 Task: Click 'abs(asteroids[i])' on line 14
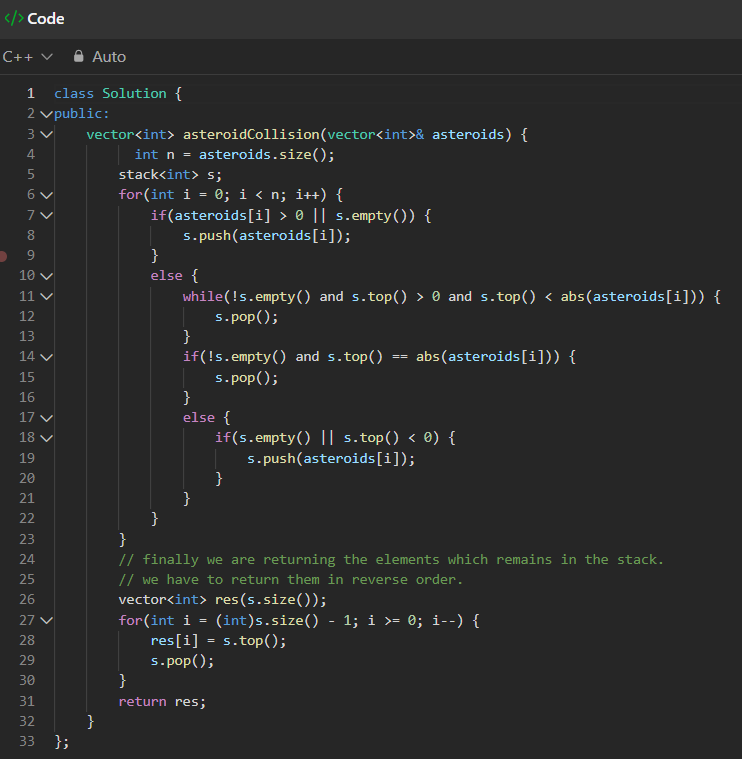click(484, 357)
